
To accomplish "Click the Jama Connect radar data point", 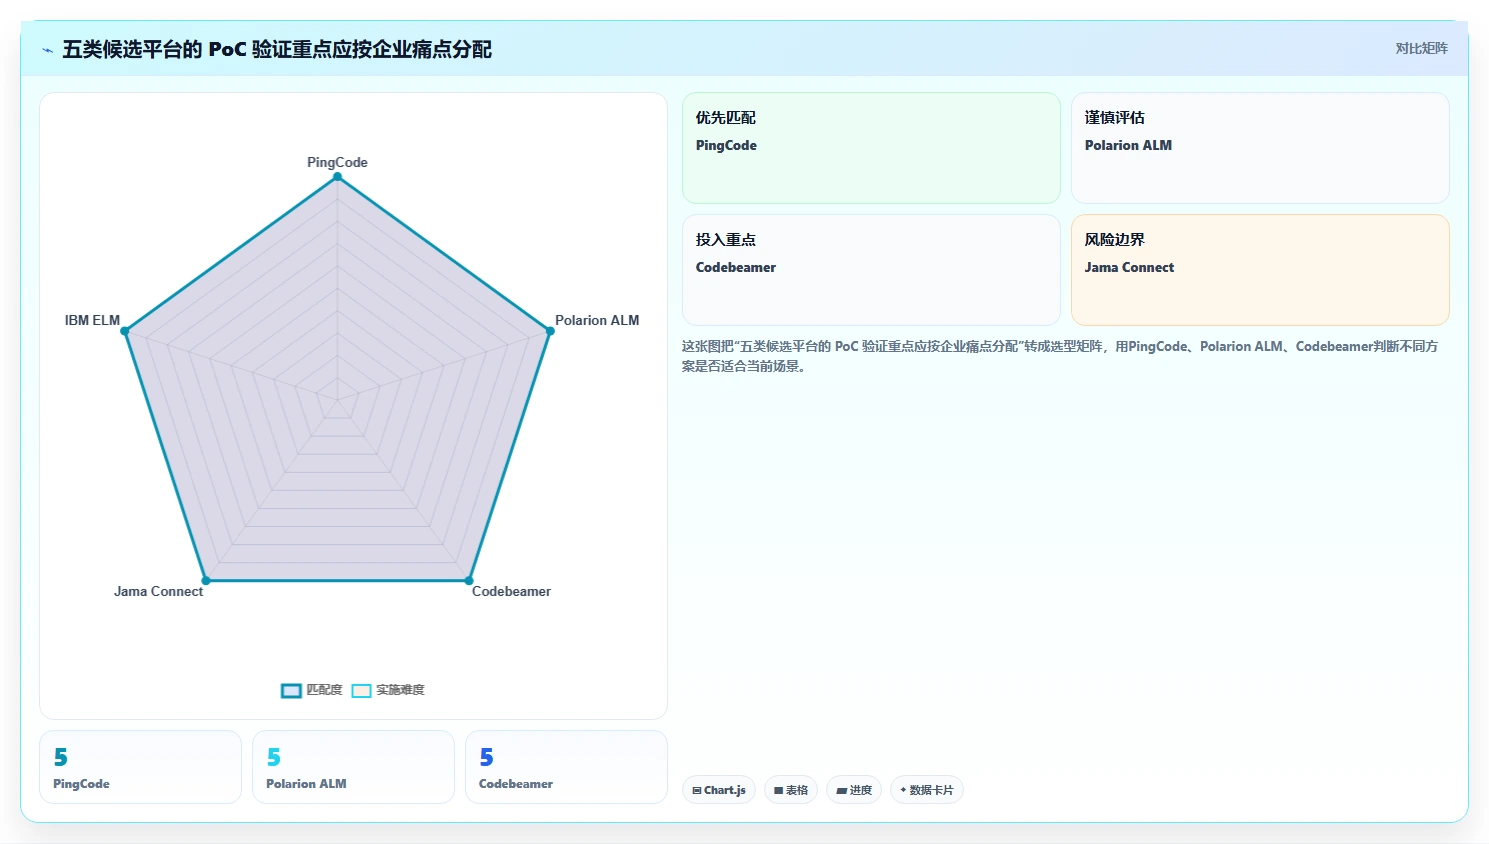I will pyautogui.click(x=206, y=580).
